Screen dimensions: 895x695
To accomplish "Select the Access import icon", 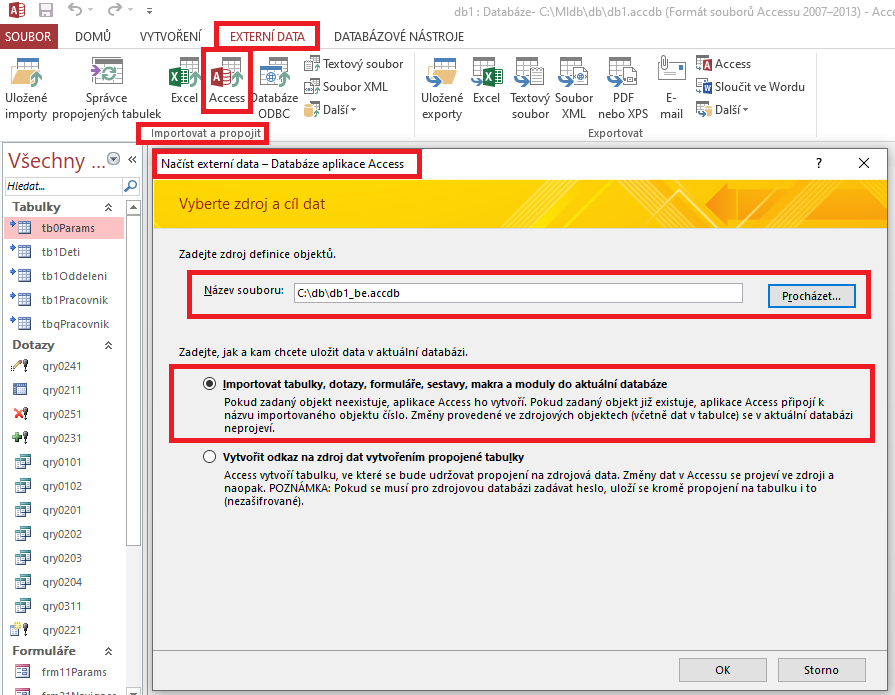I will tap(227, 85).
